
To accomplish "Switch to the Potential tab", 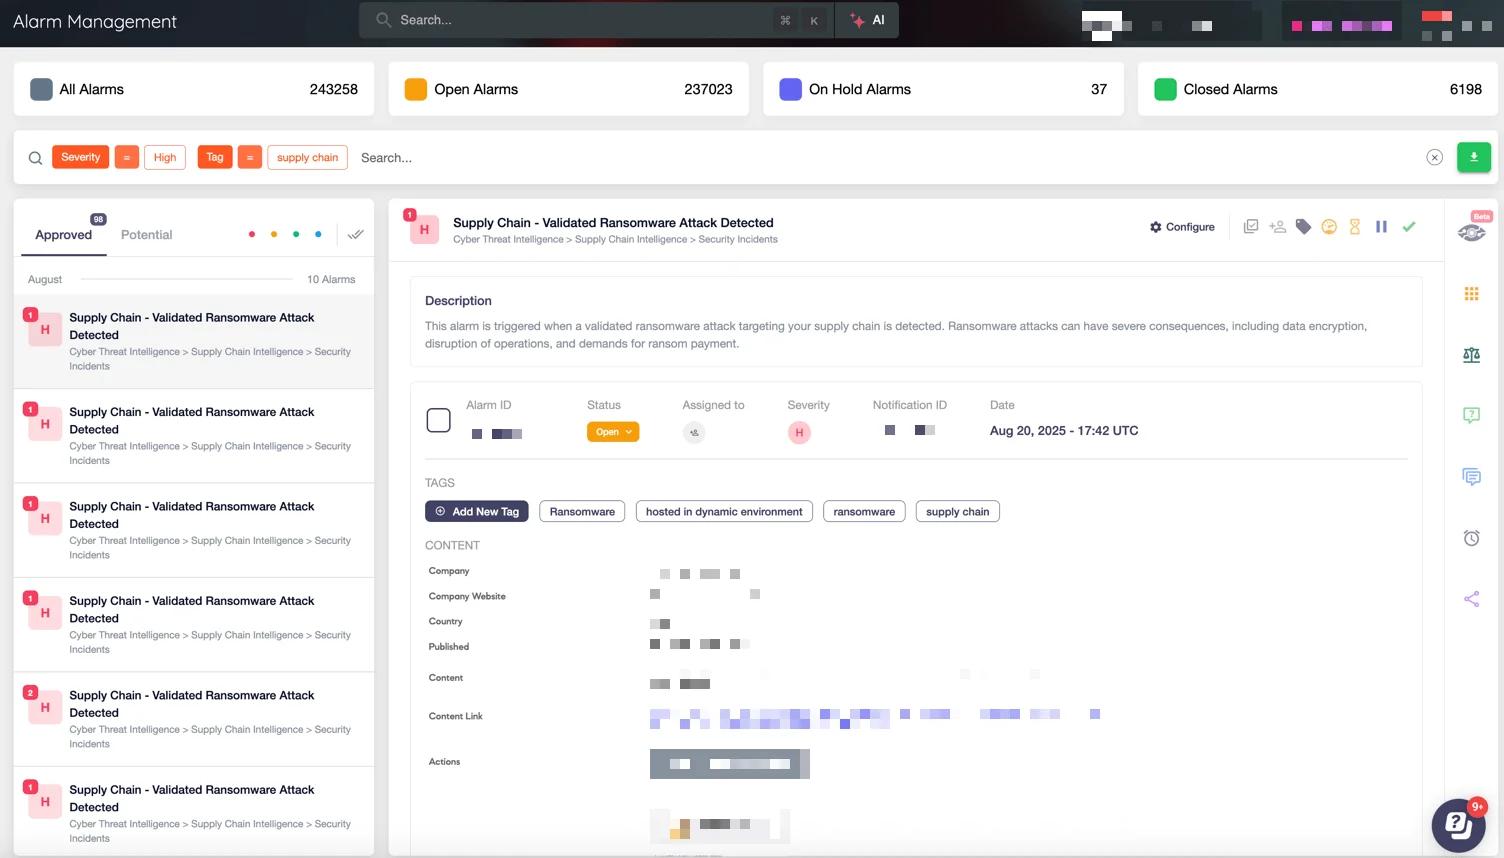I will point(146,234).
